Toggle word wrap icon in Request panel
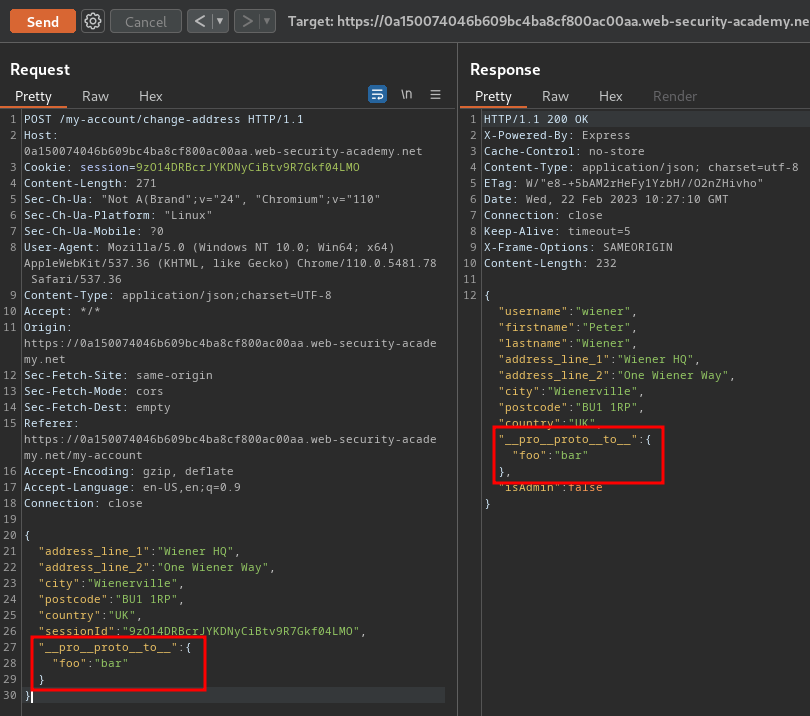 (378, 95)
